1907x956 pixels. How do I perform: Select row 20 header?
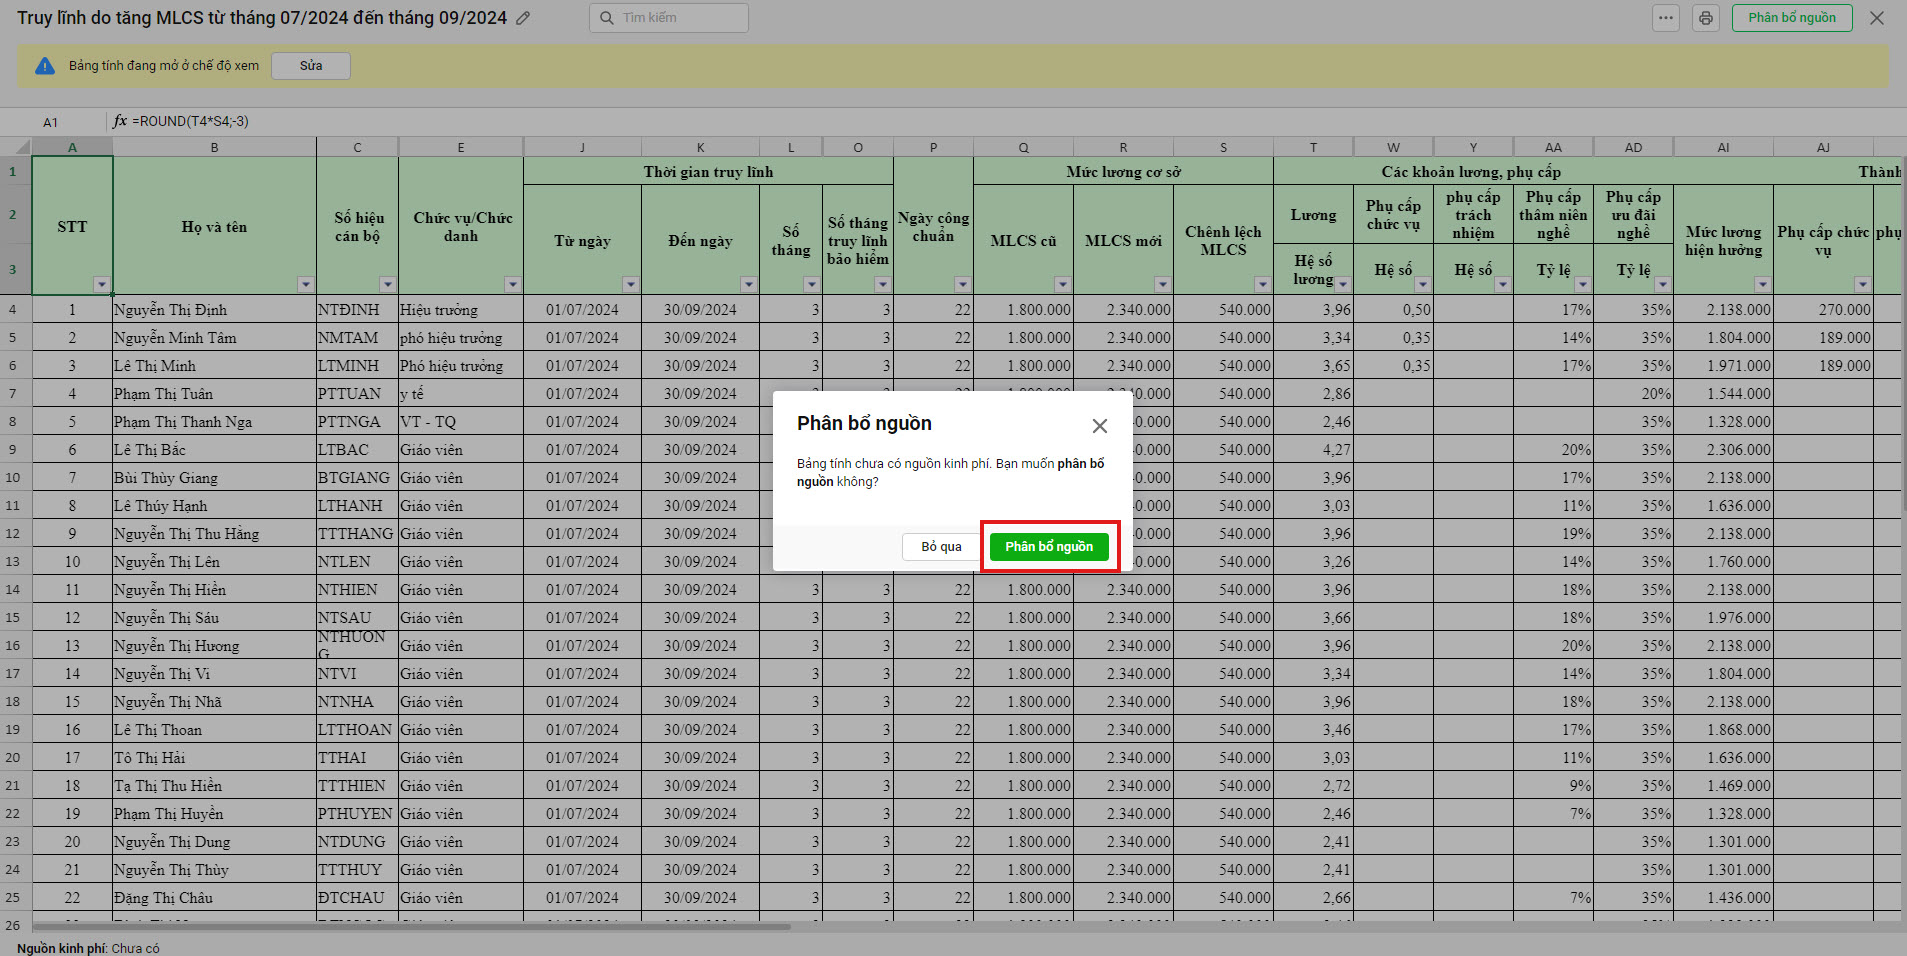click(13, 758)
